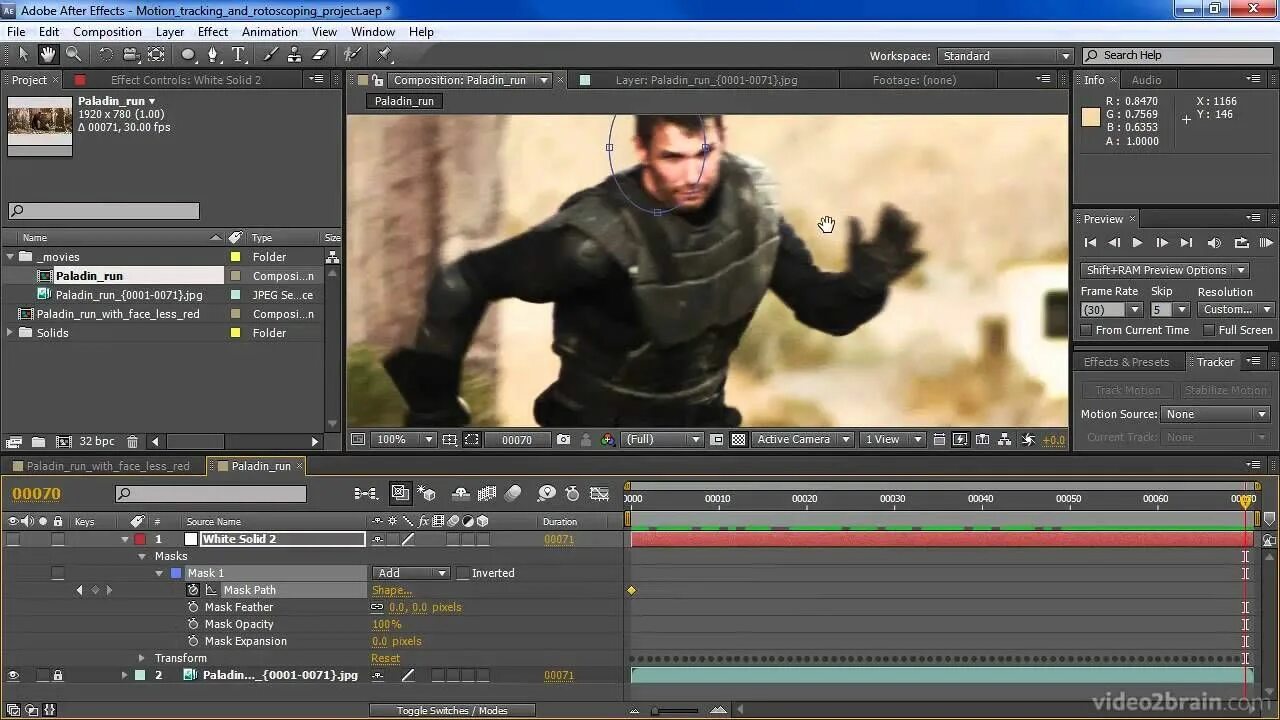
Task: Open the mask mode Add dropdown
Action: point(411,573)
